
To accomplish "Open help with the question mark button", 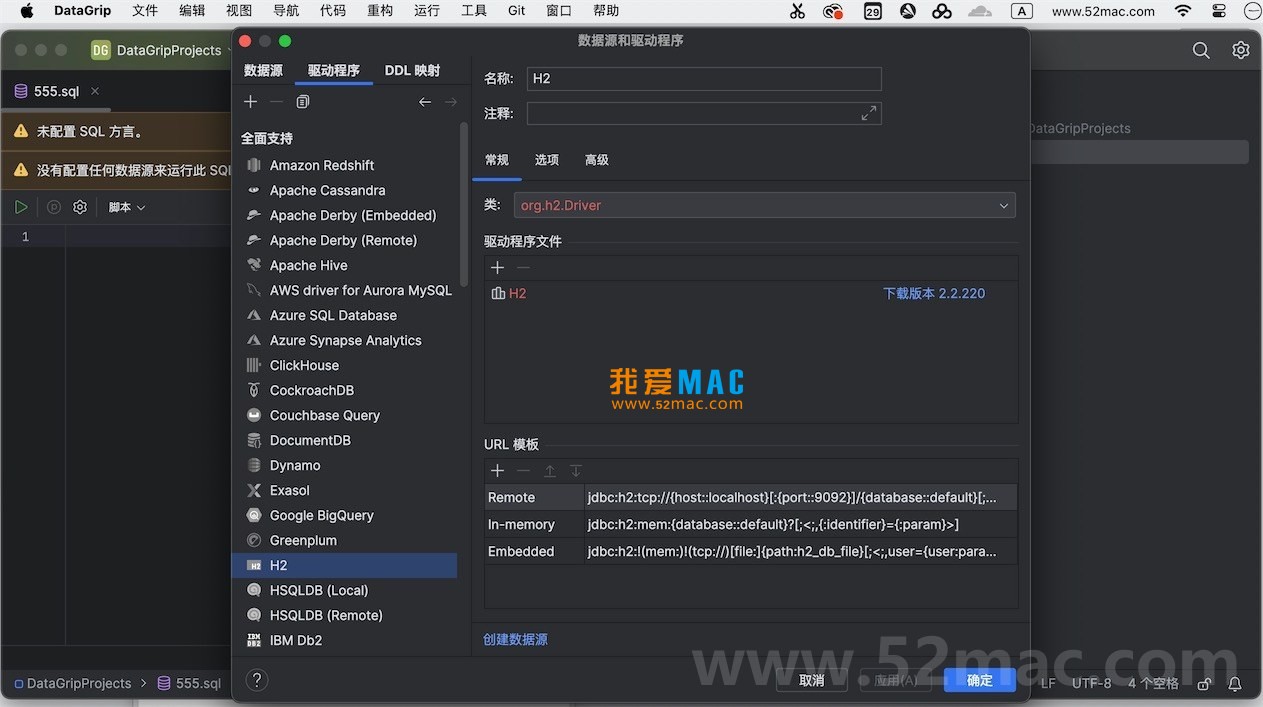I will click(x=257, y=680).
